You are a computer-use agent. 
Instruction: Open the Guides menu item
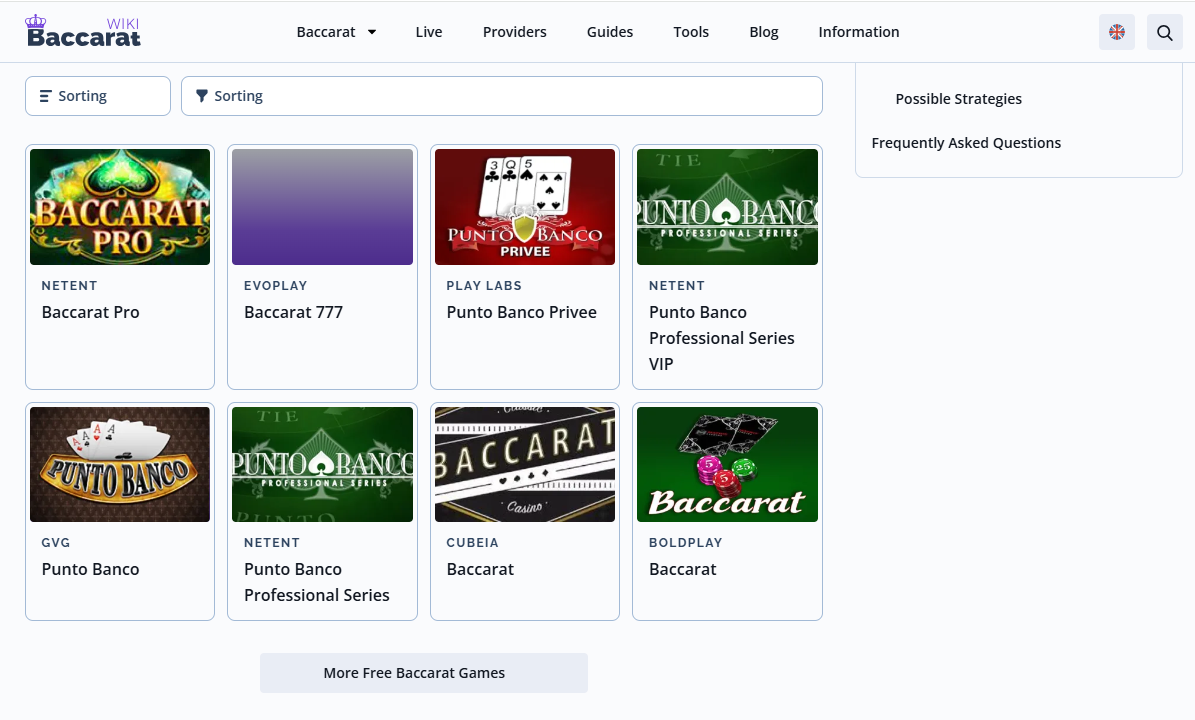coord(610,32)
